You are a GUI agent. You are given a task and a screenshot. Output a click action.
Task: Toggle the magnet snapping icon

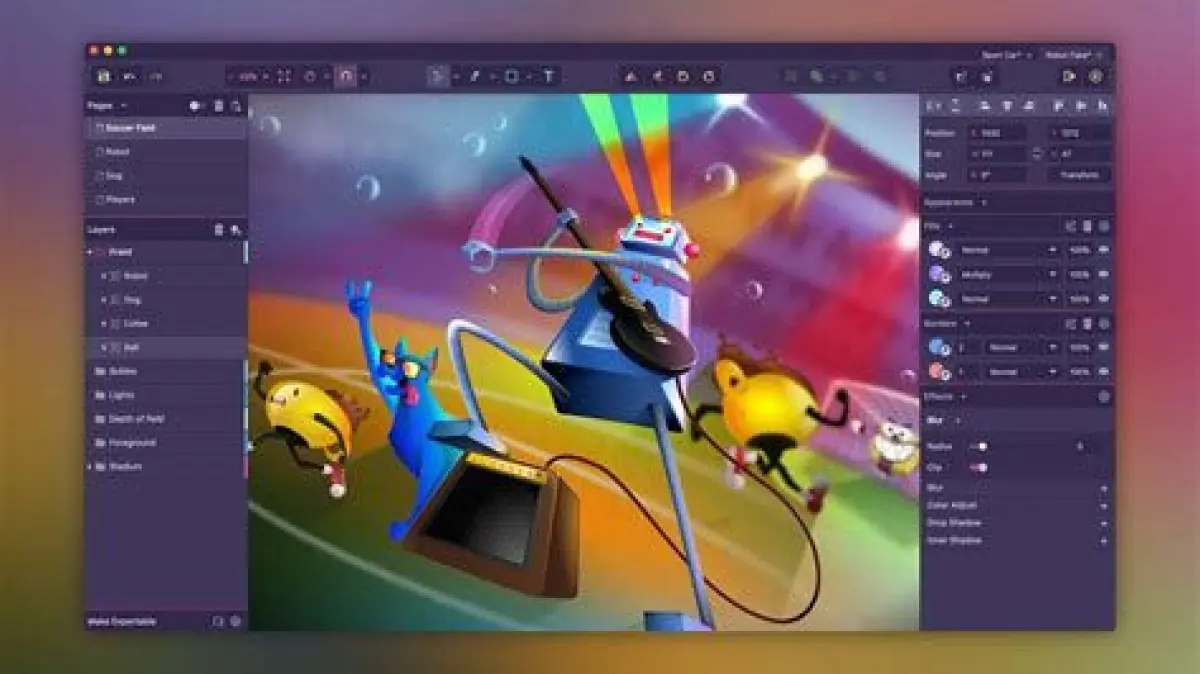346,76
